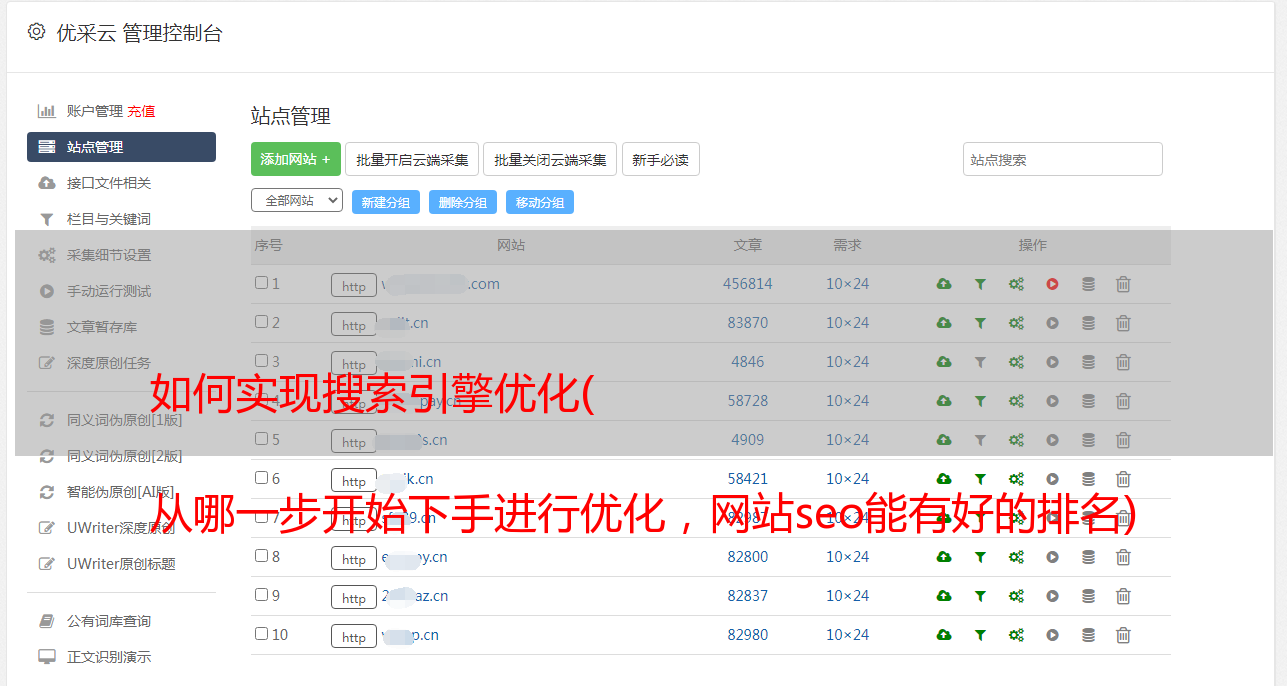Click the database icon in row 1
The width and height of the screenshot is (1287, 686).
[x=1088, y=284]
